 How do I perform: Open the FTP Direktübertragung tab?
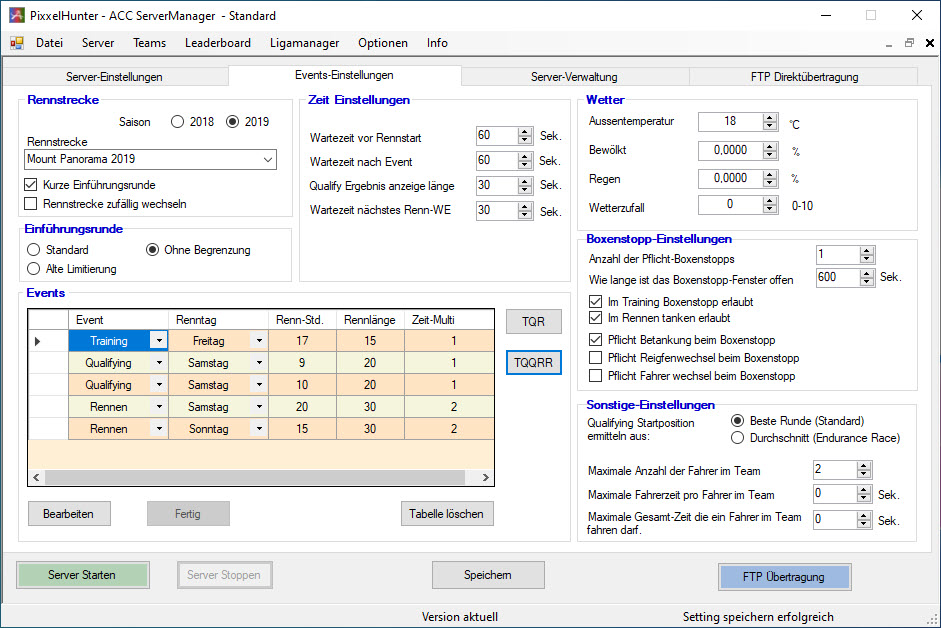[x=803, y=75]
